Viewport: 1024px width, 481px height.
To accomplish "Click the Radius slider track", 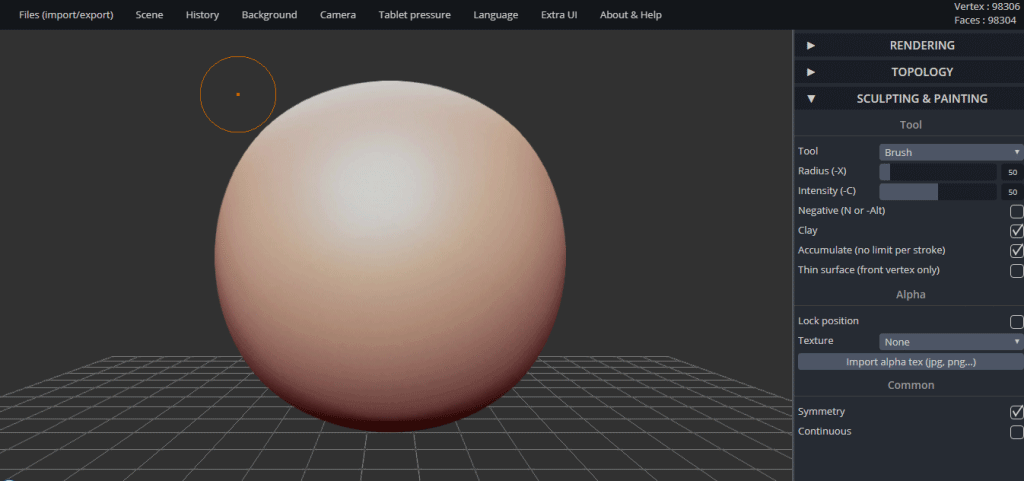I will [938, 172].
